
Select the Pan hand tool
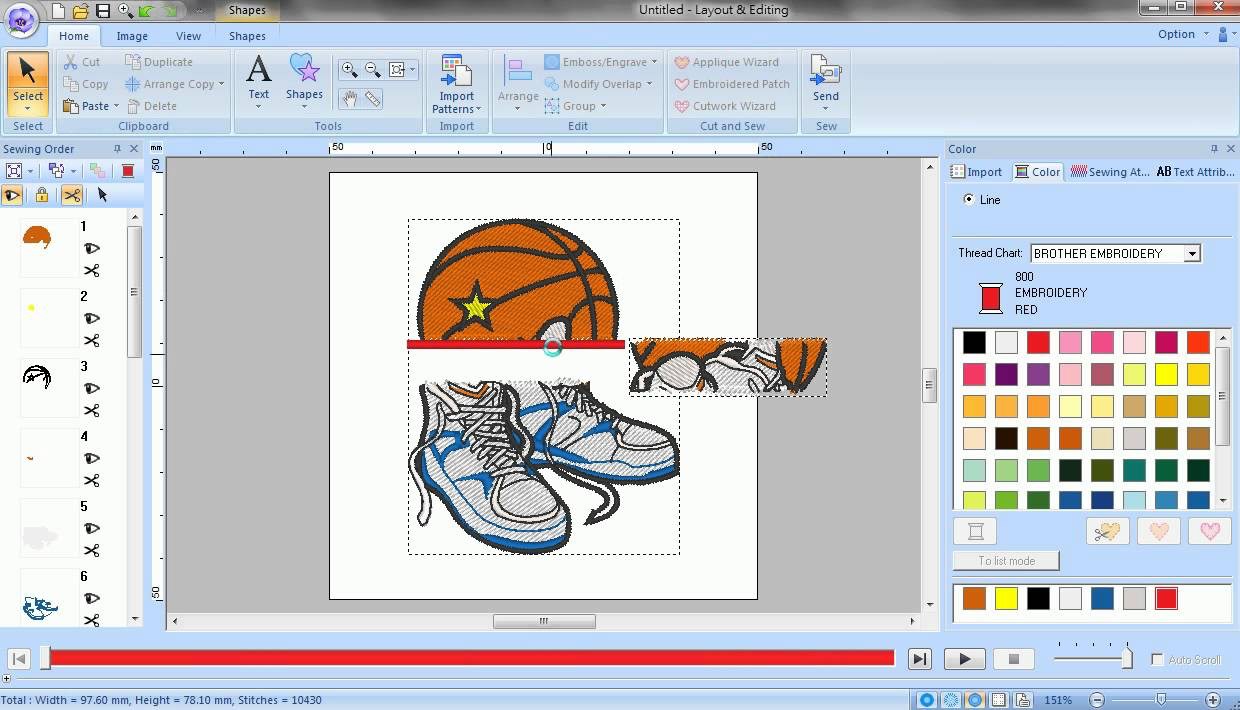pos(349,99)
